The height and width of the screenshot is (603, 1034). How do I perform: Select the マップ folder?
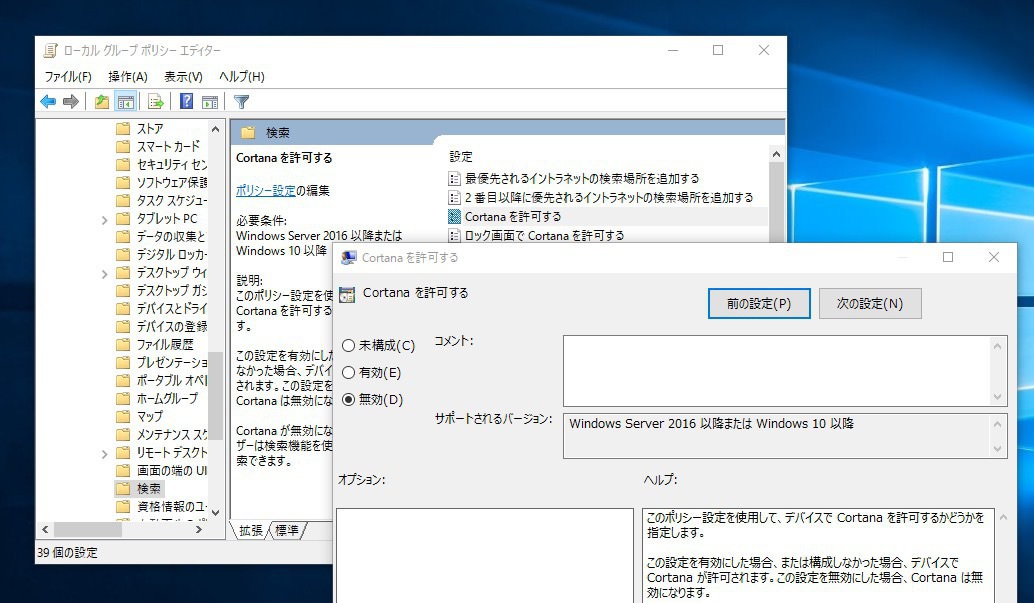[139, 416]
